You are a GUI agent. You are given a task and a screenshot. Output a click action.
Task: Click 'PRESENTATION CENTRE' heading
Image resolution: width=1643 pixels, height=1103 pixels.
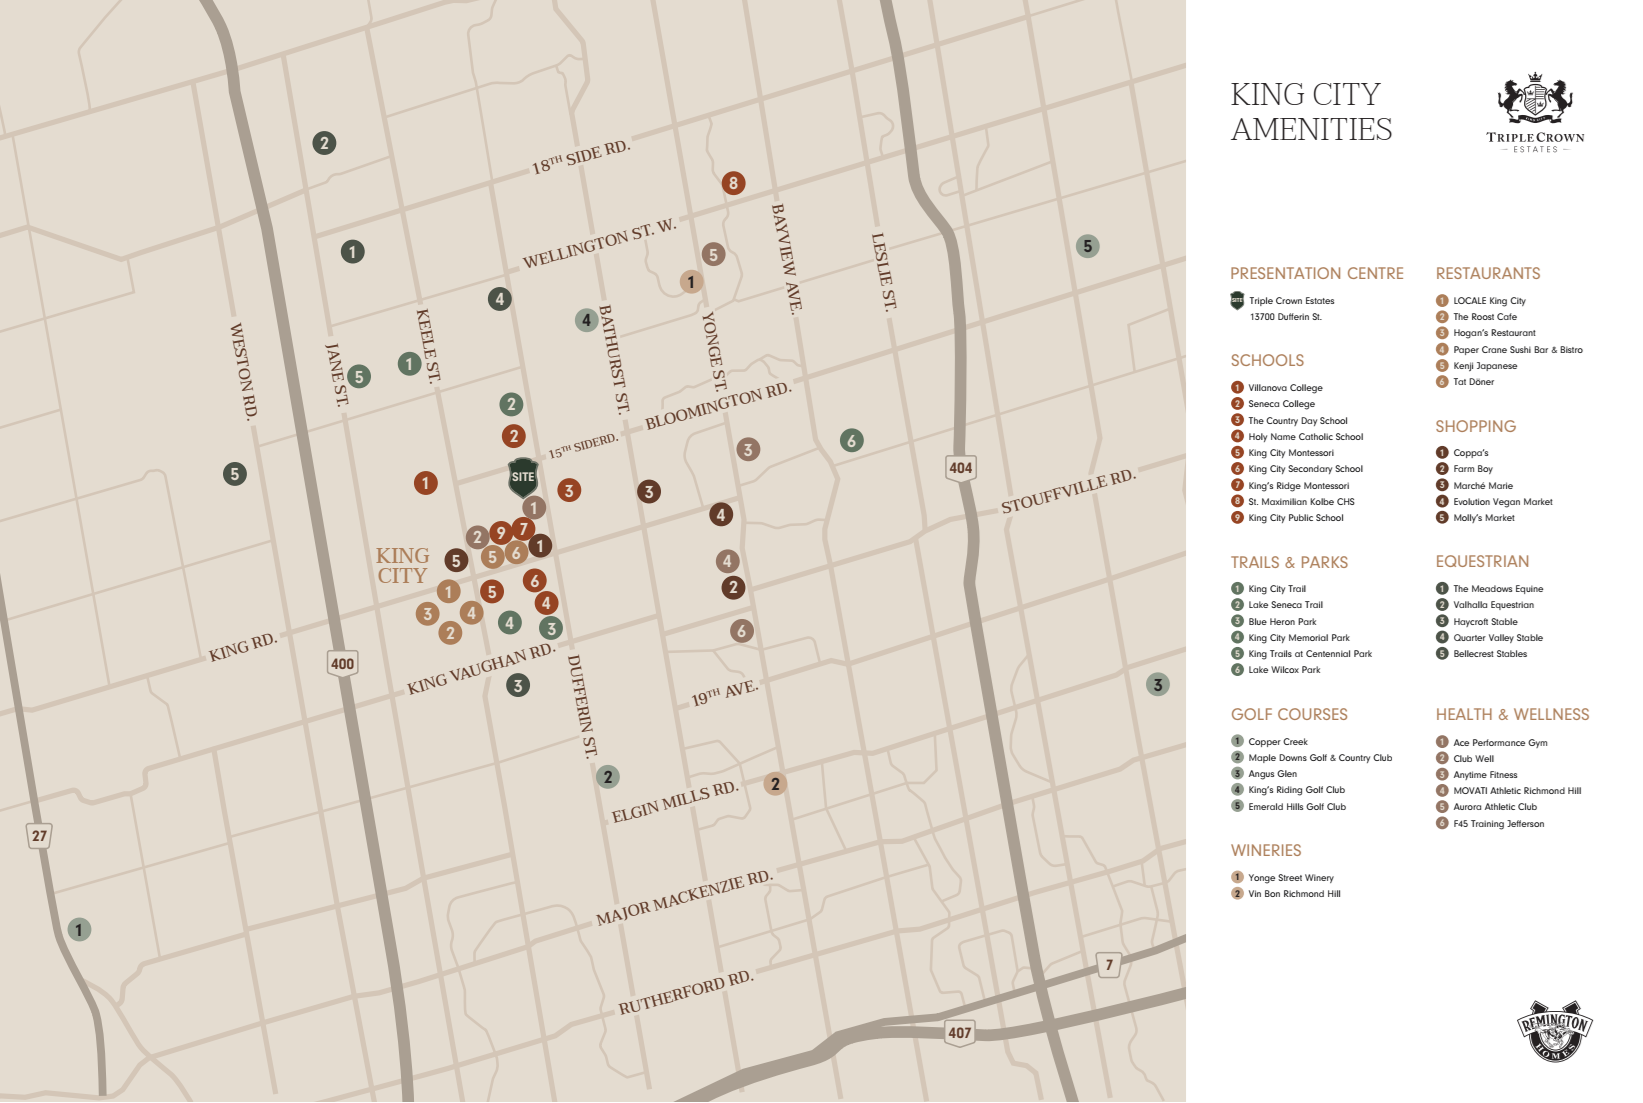[x=1317, y=274]
